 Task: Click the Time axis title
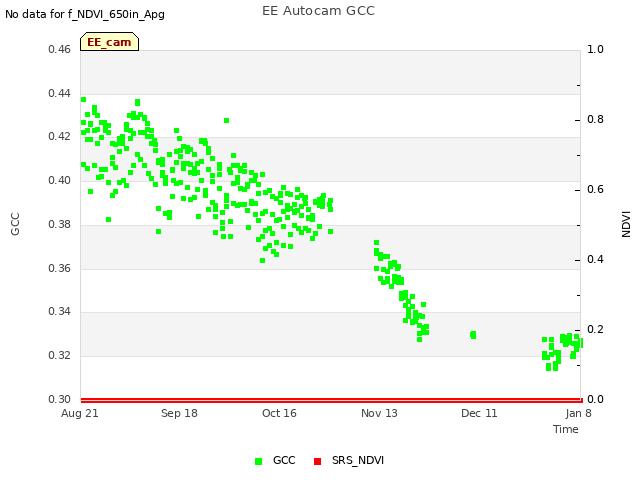point(566,429)
